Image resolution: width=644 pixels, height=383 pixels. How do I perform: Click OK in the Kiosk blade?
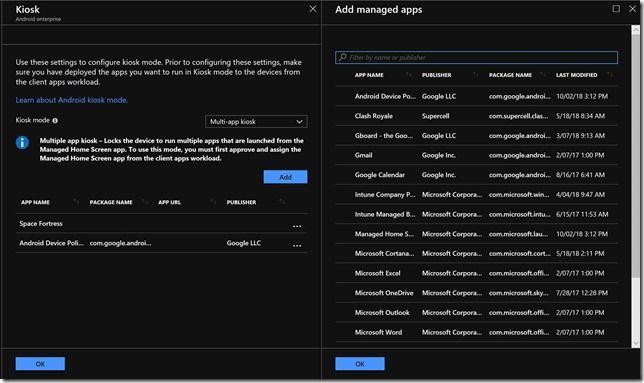pyautogui.click(x=40, y=364)
